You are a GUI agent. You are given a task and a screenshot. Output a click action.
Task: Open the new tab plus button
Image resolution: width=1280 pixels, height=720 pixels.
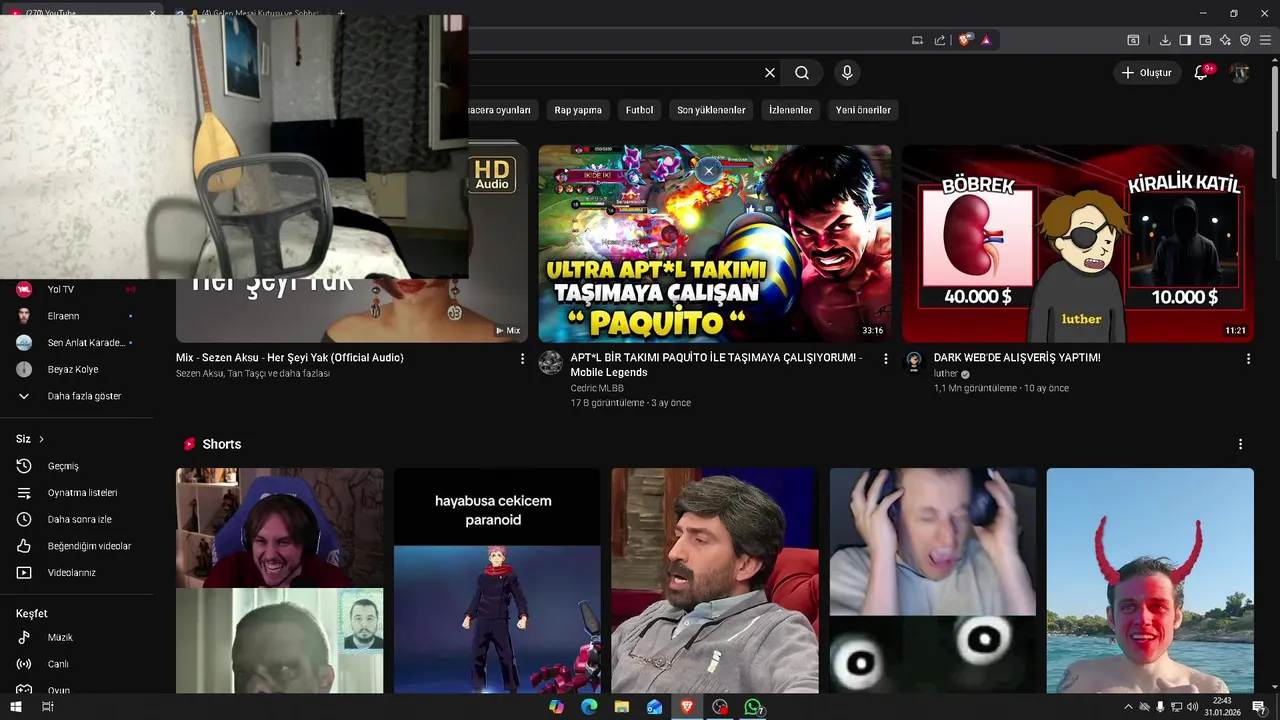tap(341, 14)
